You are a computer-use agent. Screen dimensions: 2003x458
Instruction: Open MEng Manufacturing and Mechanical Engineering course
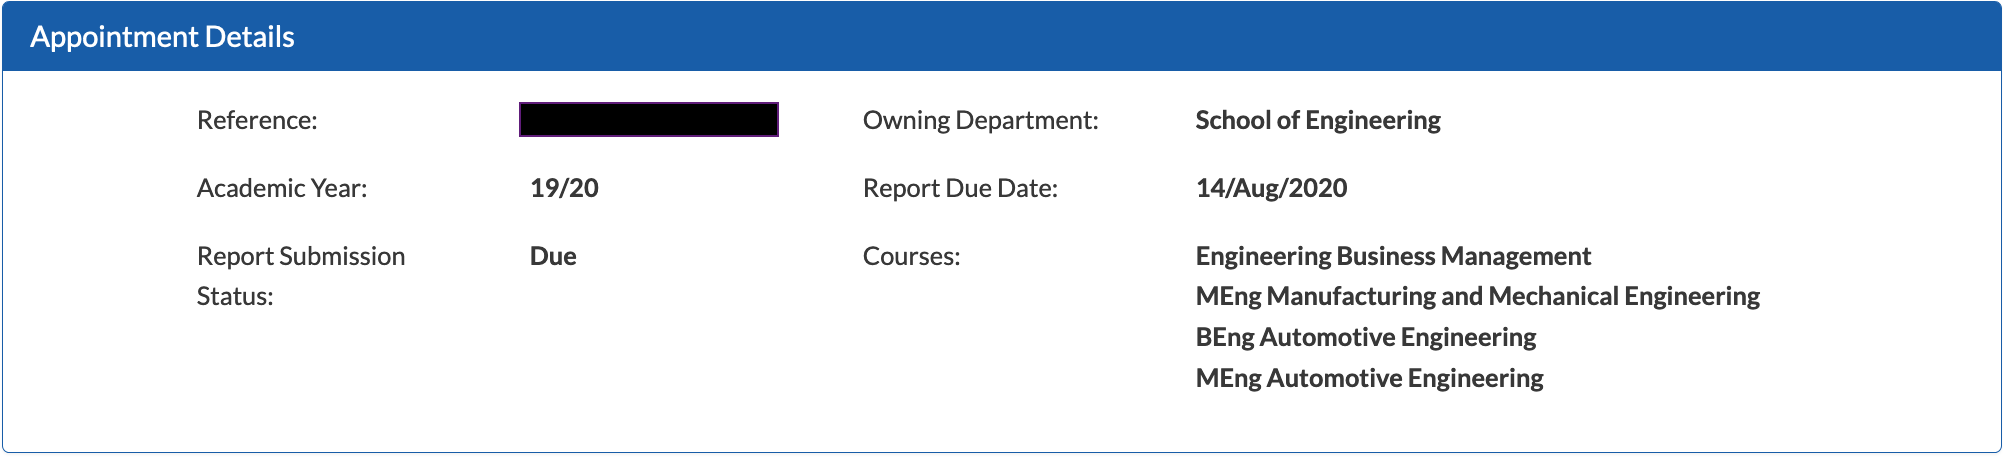(x=1477, y=296)
